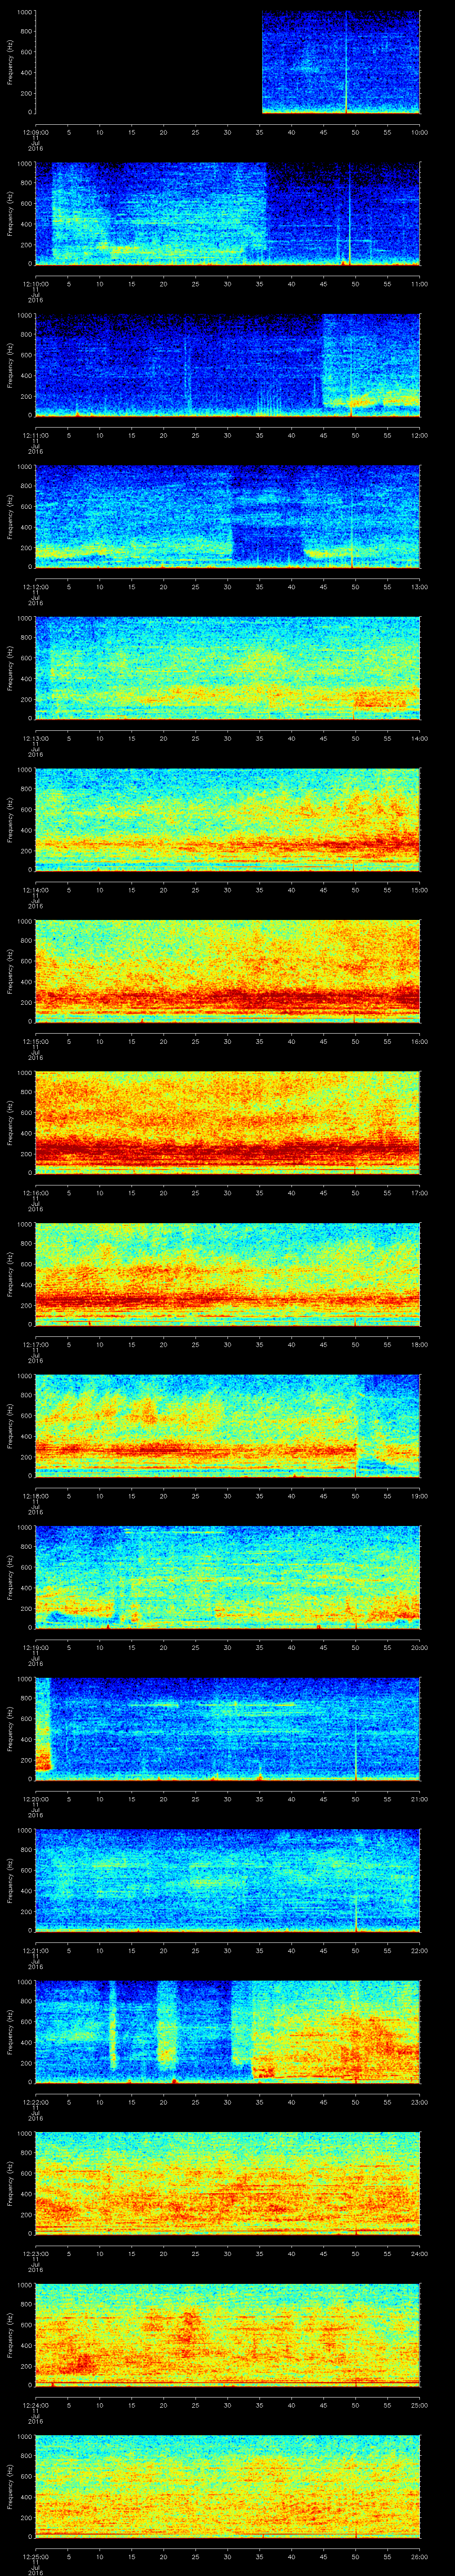The width and height of the screenshot is (455, 2576).
Task: Click the 12:15:00 start time label
Action: pos(36,1041)
